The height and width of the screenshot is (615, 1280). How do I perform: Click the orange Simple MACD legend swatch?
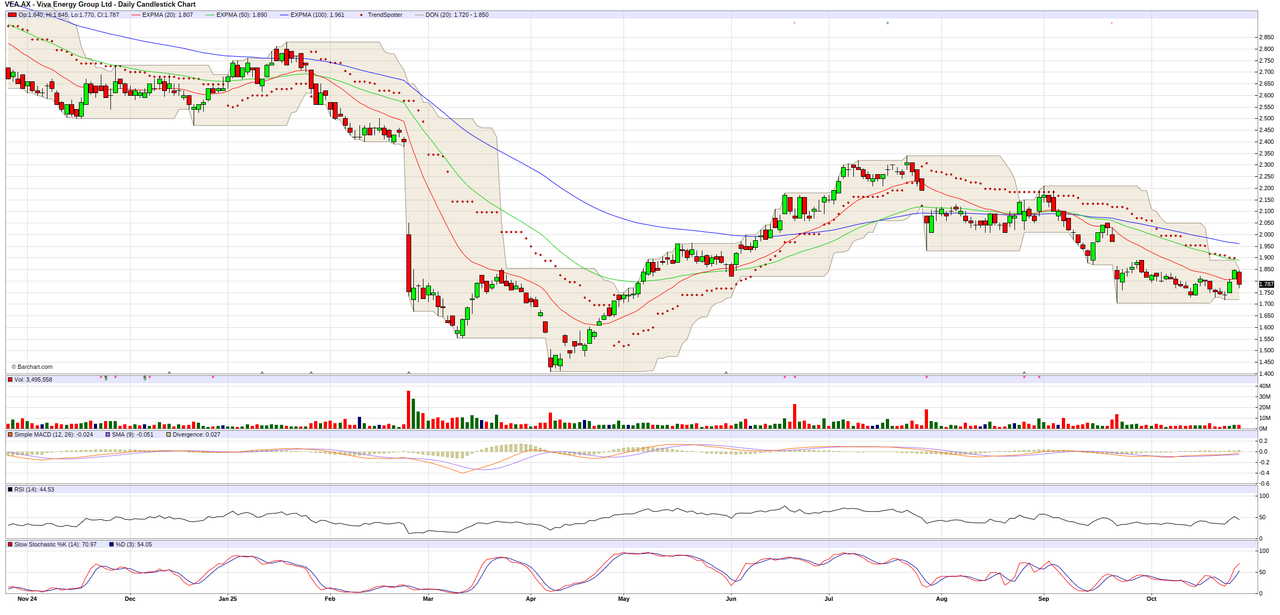(11, 435)
